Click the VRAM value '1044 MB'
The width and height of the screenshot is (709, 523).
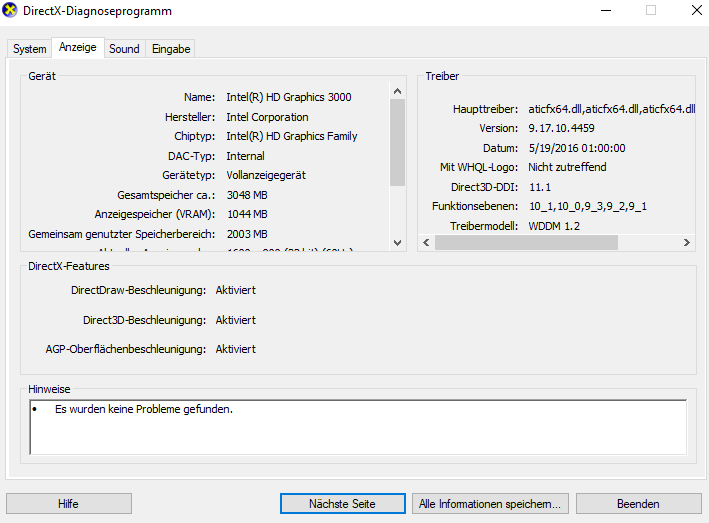click(247, 214)
